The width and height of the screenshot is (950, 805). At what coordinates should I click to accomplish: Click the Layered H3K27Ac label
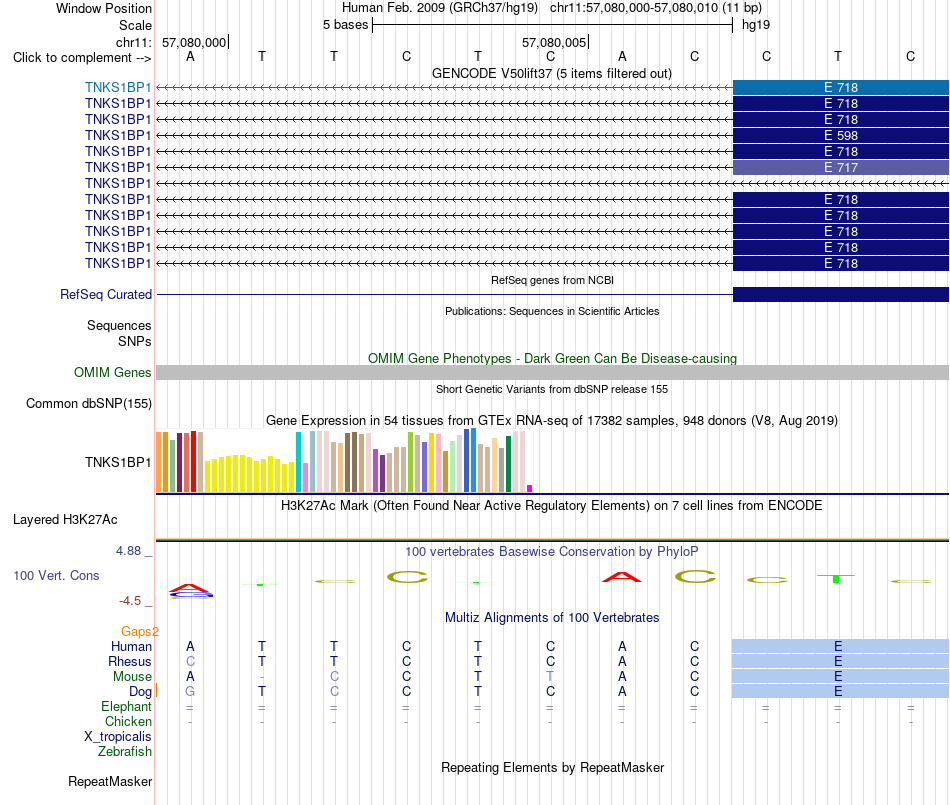click(65, 520)
